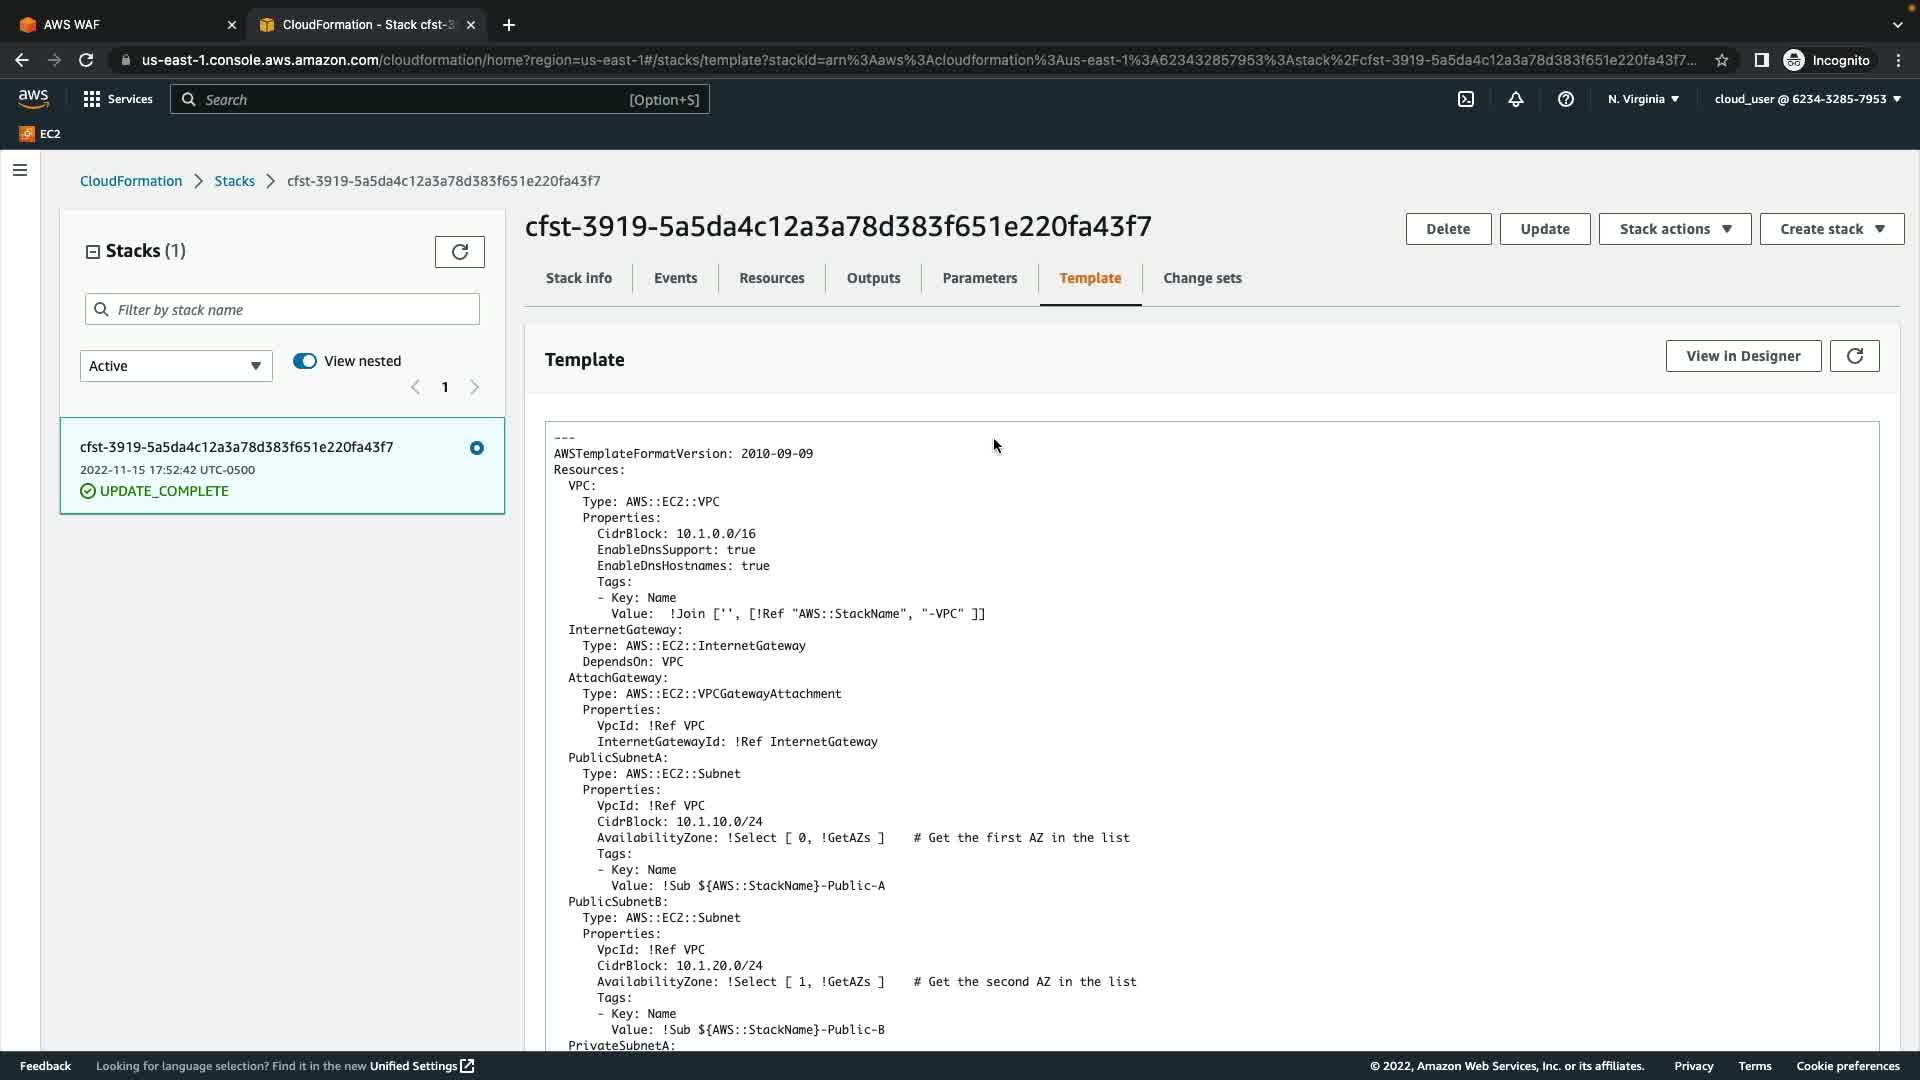Open the left hamburger navigation menu
The width and height of the screenshot is (1920, 1080).
click(x=20, y=170)
